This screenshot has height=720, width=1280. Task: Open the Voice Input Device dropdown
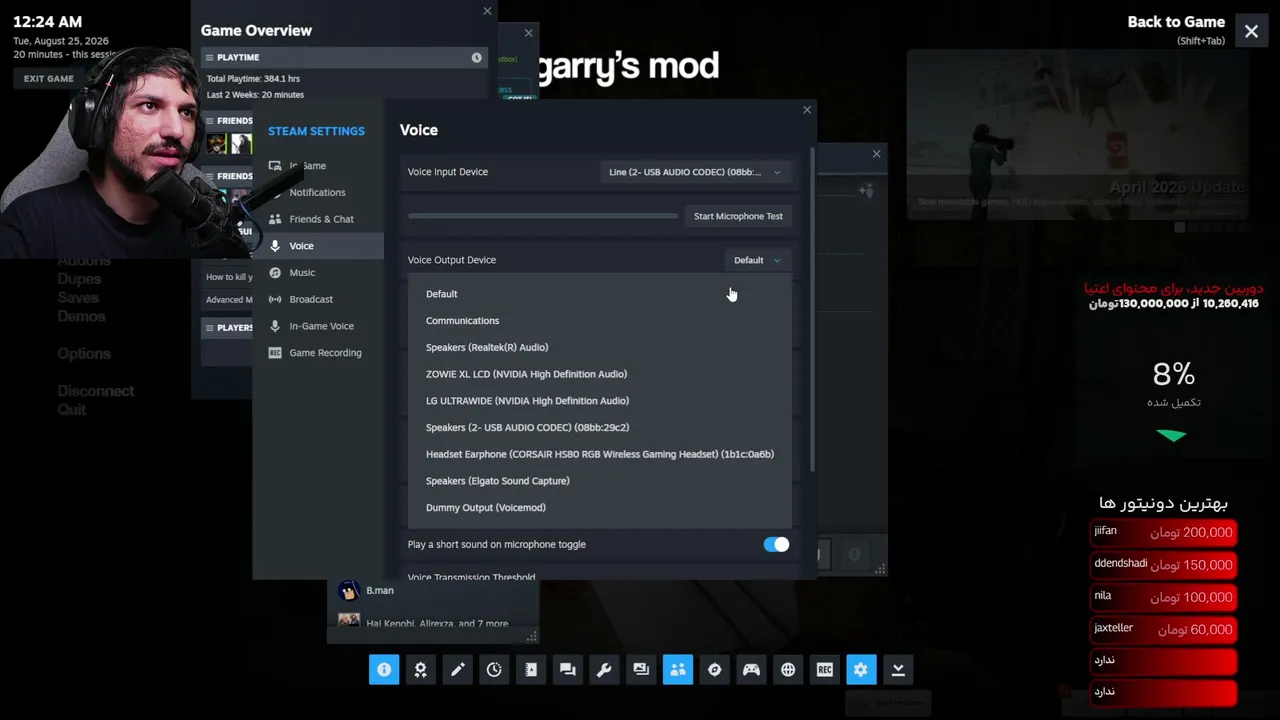click(695, 172)
